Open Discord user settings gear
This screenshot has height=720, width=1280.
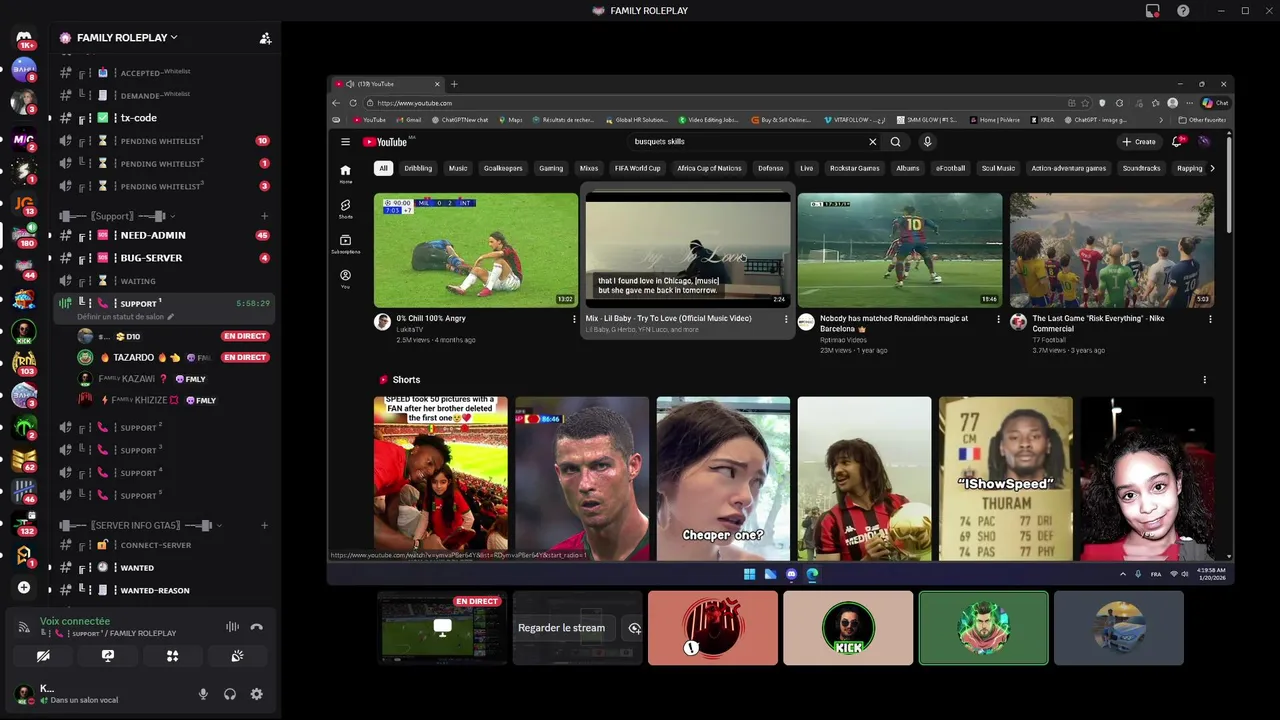257,694
